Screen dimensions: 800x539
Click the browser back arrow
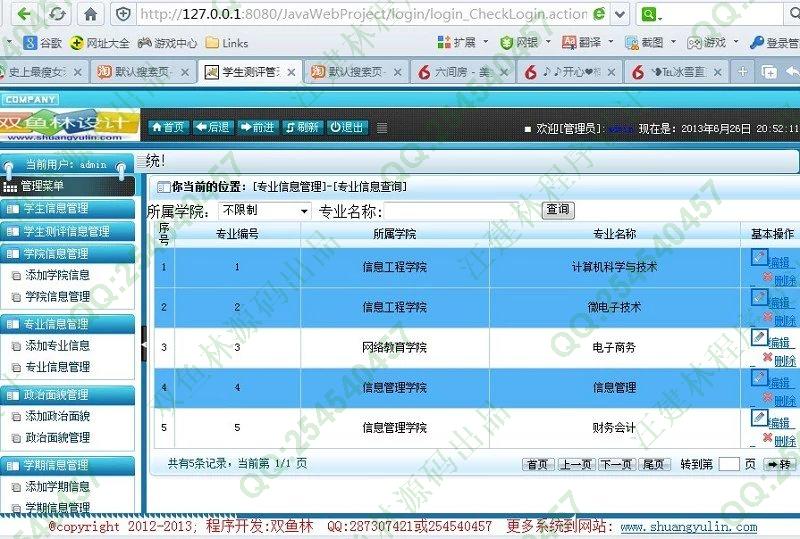pyautogui.click(x=23, y=14)
